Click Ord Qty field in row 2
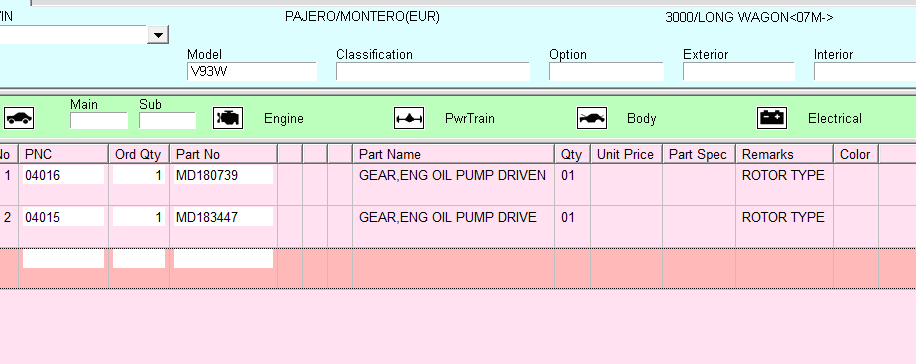Viewport: 916px width, 364px height. [x=138, y=217]
